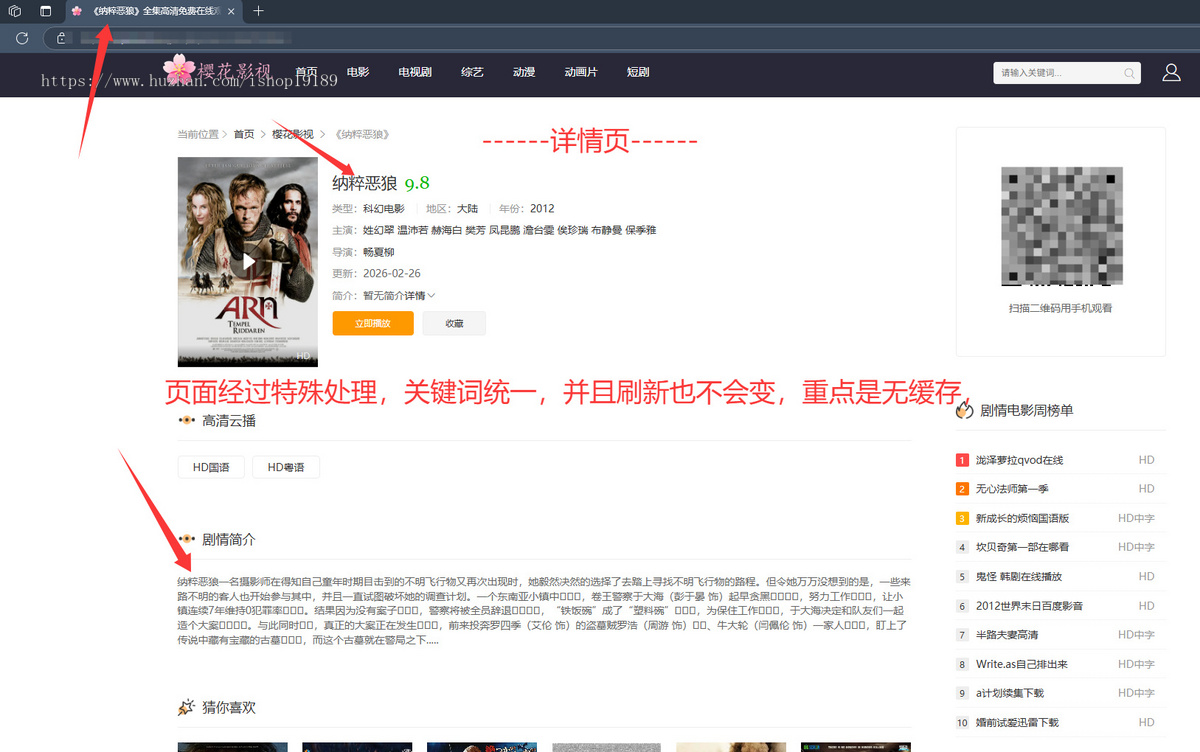Open ranked item 新成长的烦恼国语版
This screenshot has width=1200, height=752.
(x=1022, y=518)
